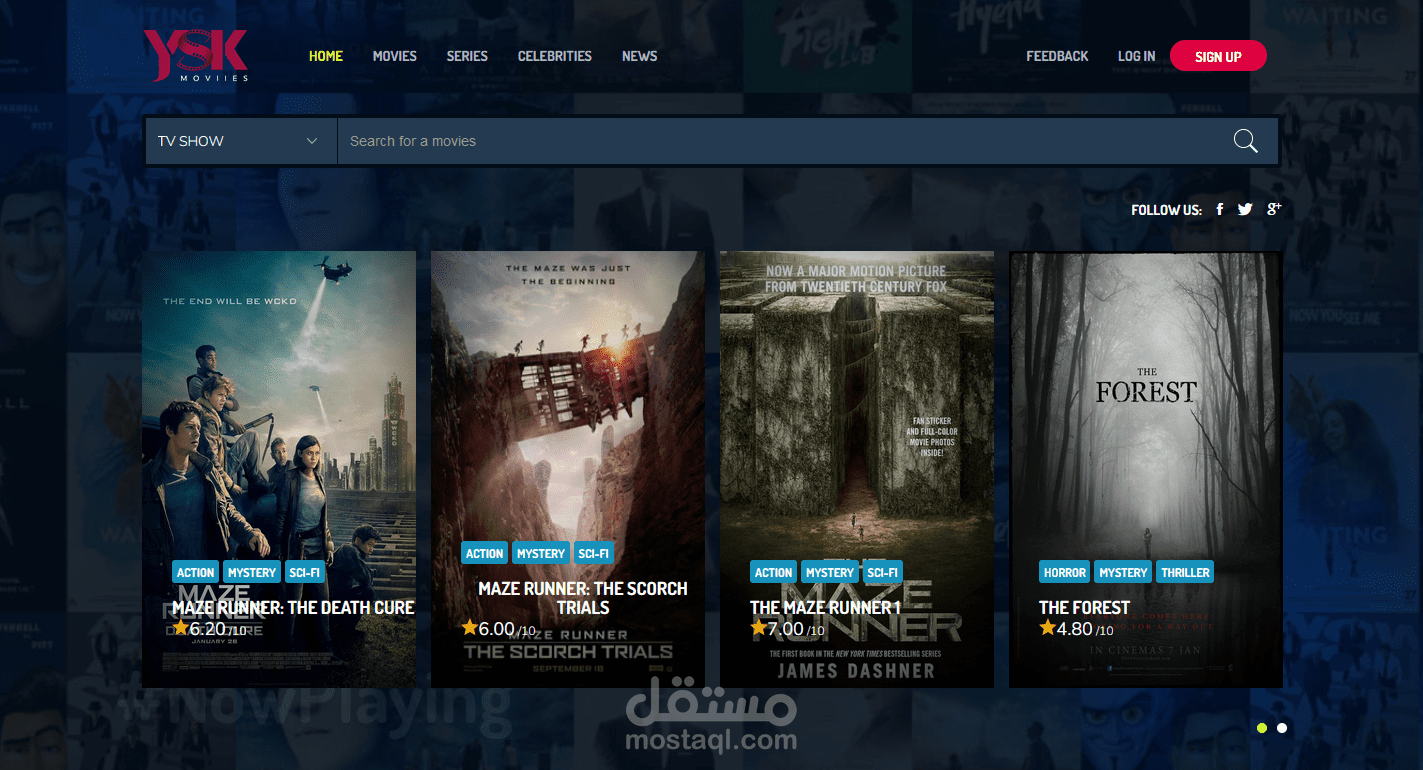This screenshot has height=770, width=1423.
Task: Click the title 'THE MAZE RUNNER 1'
Action: click(x=826, y=607)
